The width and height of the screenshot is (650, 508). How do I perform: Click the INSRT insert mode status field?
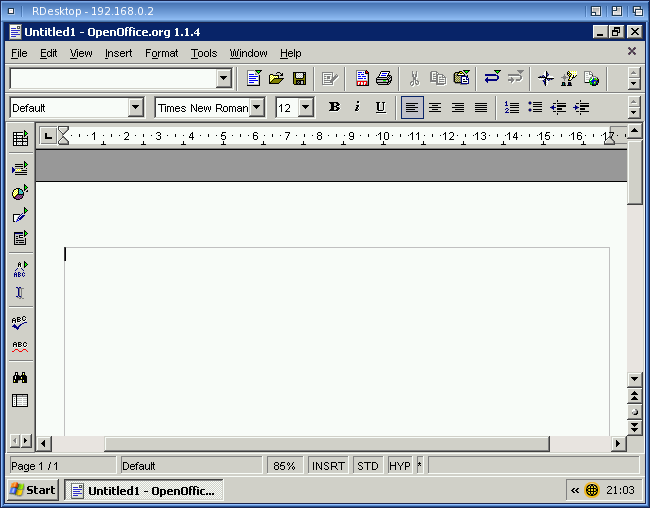(328, 466)
